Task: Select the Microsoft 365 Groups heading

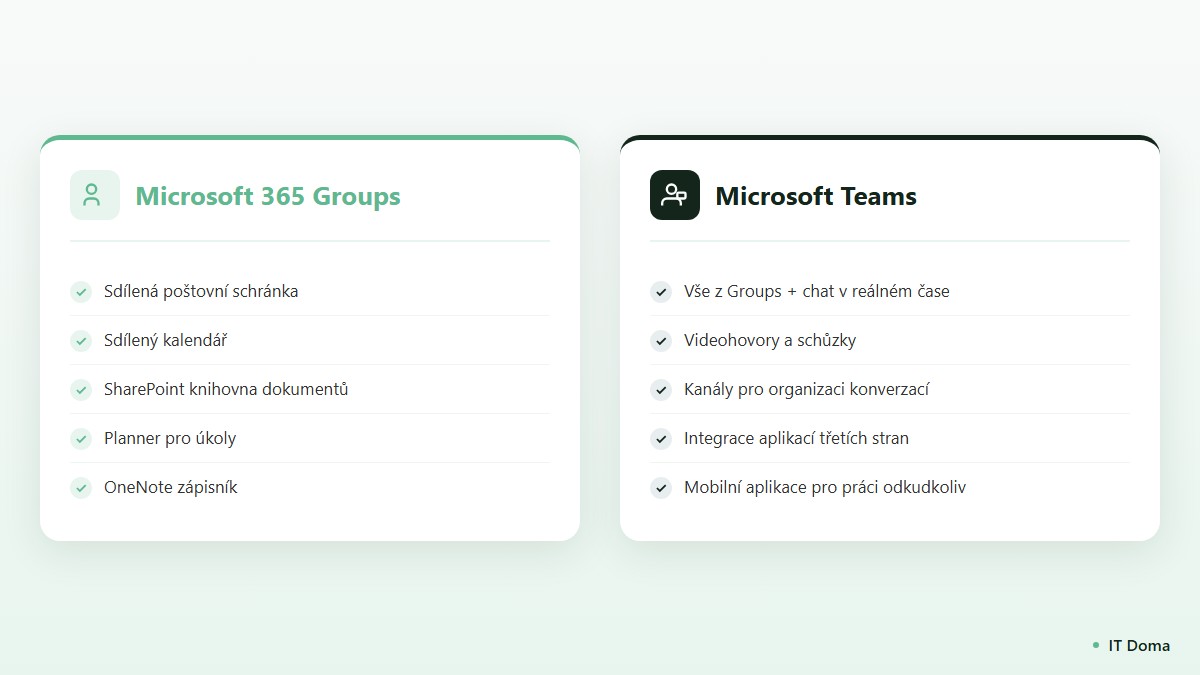Action: pyautogui.click(x=268, y=196)
